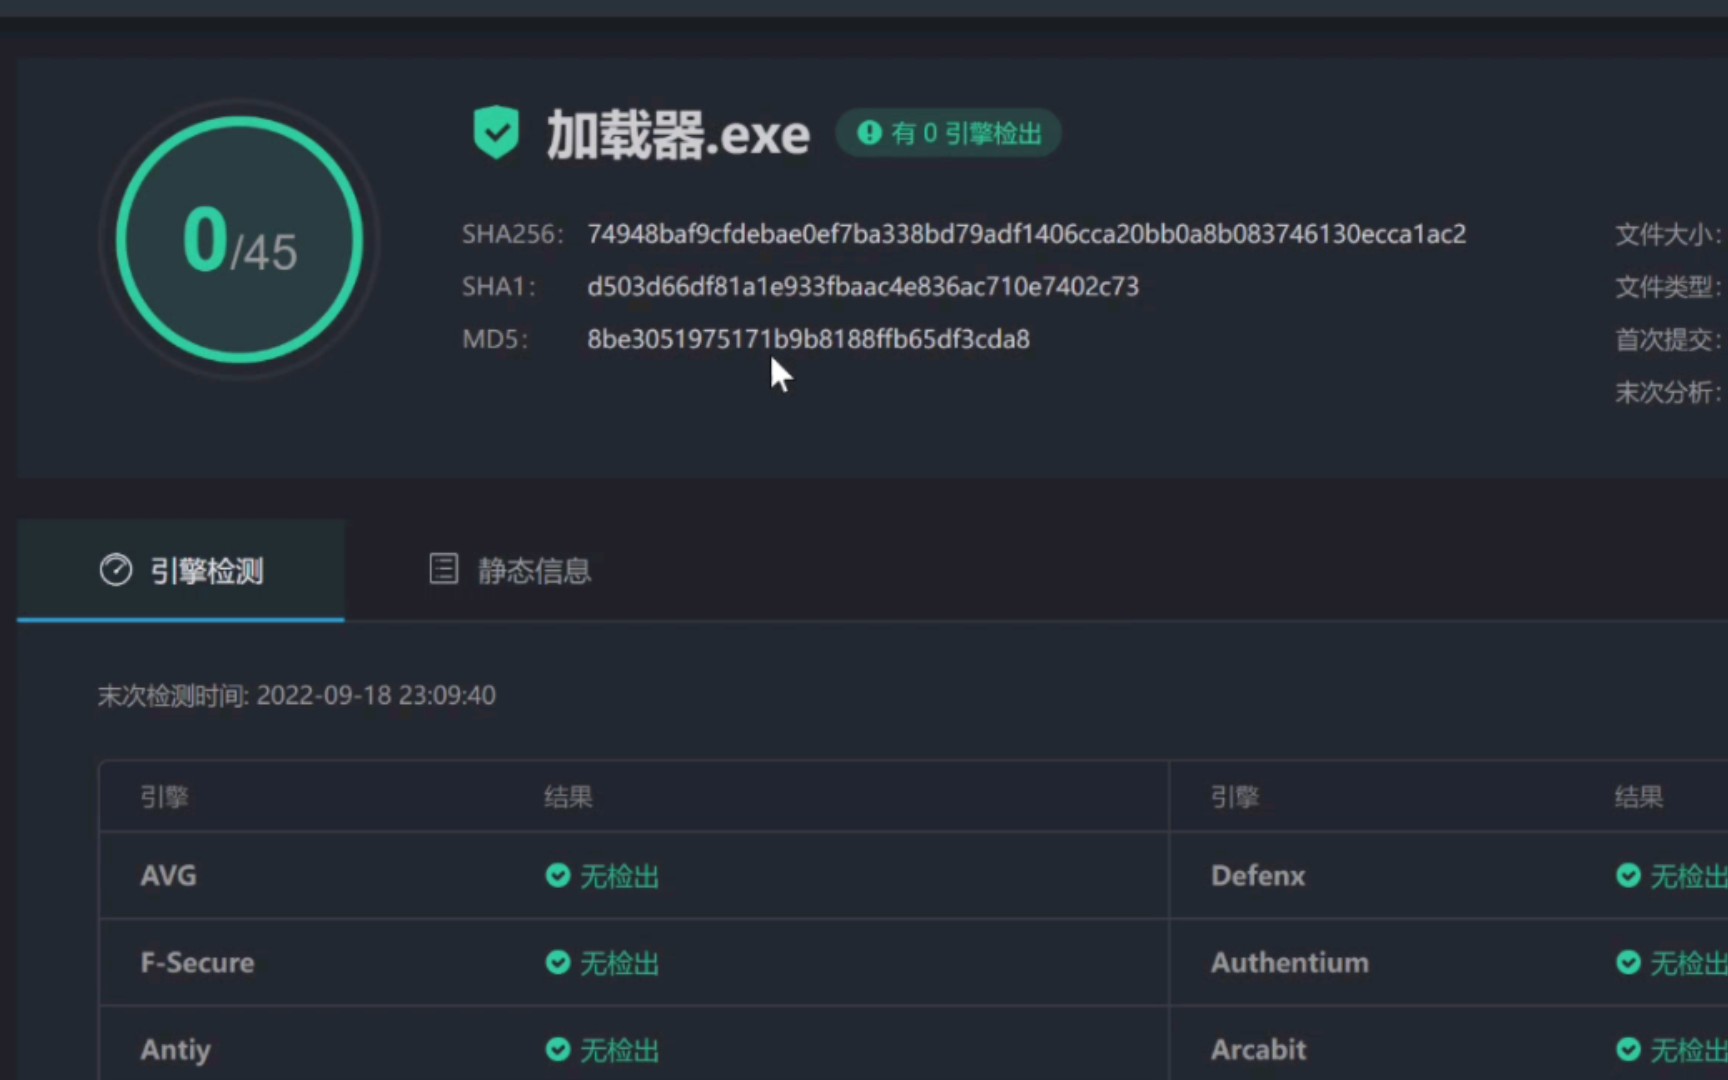
Task: Click 无检出 result for AVG
Action: click(x=620, y=877)
